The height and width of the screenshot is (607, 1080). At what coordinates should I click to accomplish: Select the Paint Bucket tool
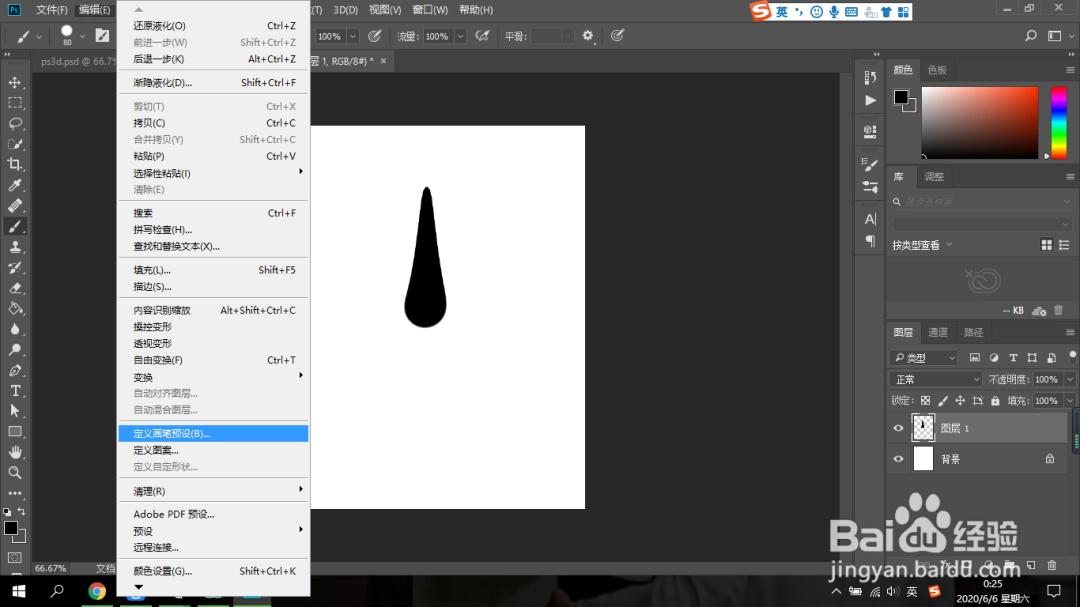click(x=14, y=309)
